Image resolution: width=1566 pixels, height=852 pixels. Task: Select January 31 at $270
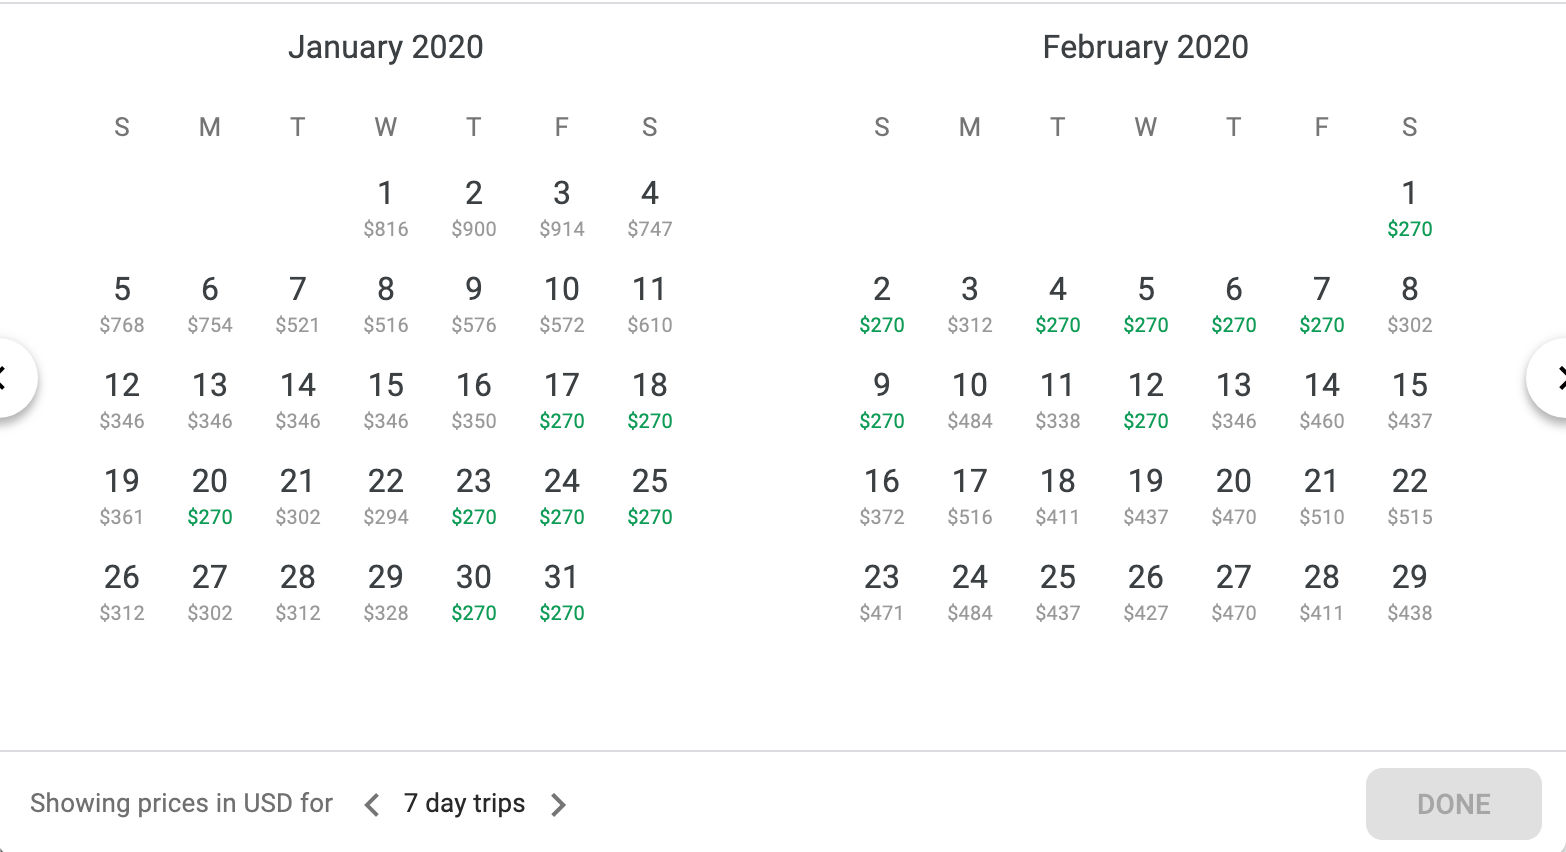click(562, 591)
